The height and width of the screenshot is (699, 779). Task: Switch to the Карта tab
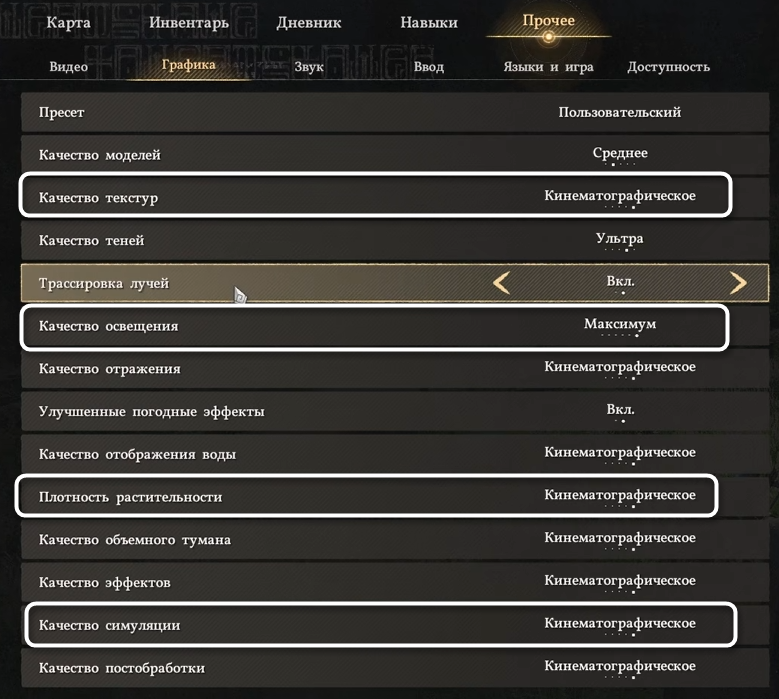pos(69,22)
